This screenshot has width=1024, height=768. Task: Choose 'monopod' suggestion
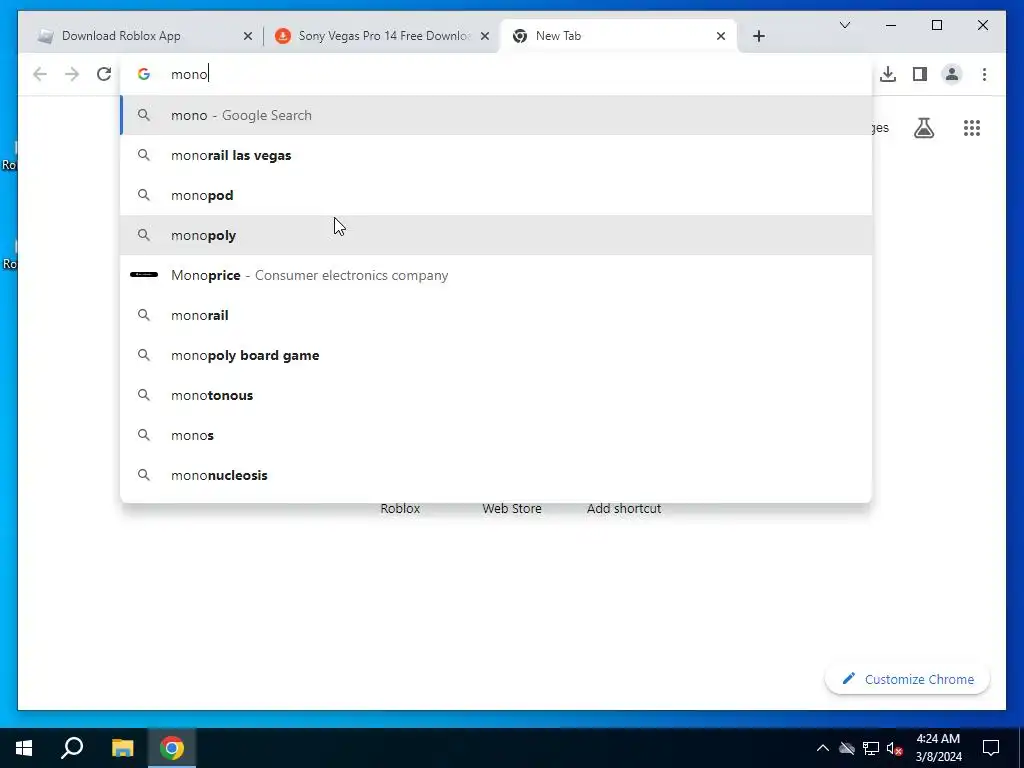(x=496, y=195)
